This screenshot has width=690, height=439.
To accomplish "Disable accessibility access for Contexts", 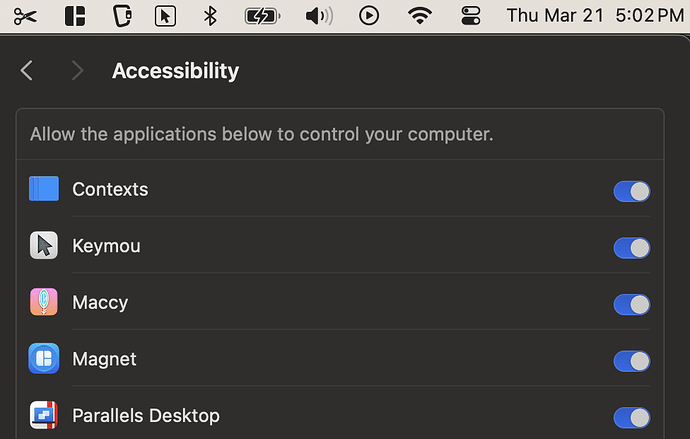I will [631, 191].
